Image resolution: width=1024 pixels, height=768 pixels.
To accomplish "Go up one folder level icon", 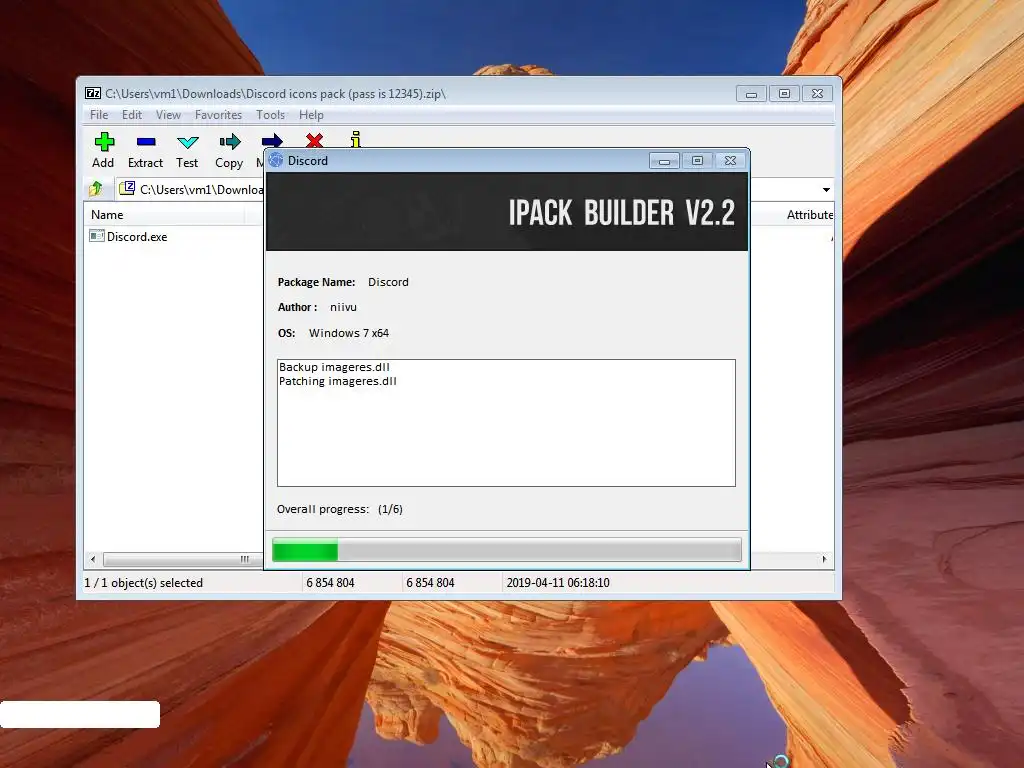I will point(96,189).
